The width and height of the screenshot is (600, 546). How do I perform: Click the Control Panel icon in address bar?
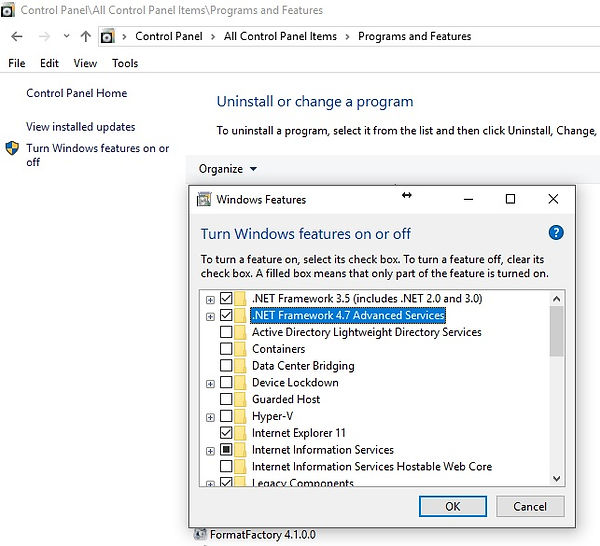pos(108,37)
